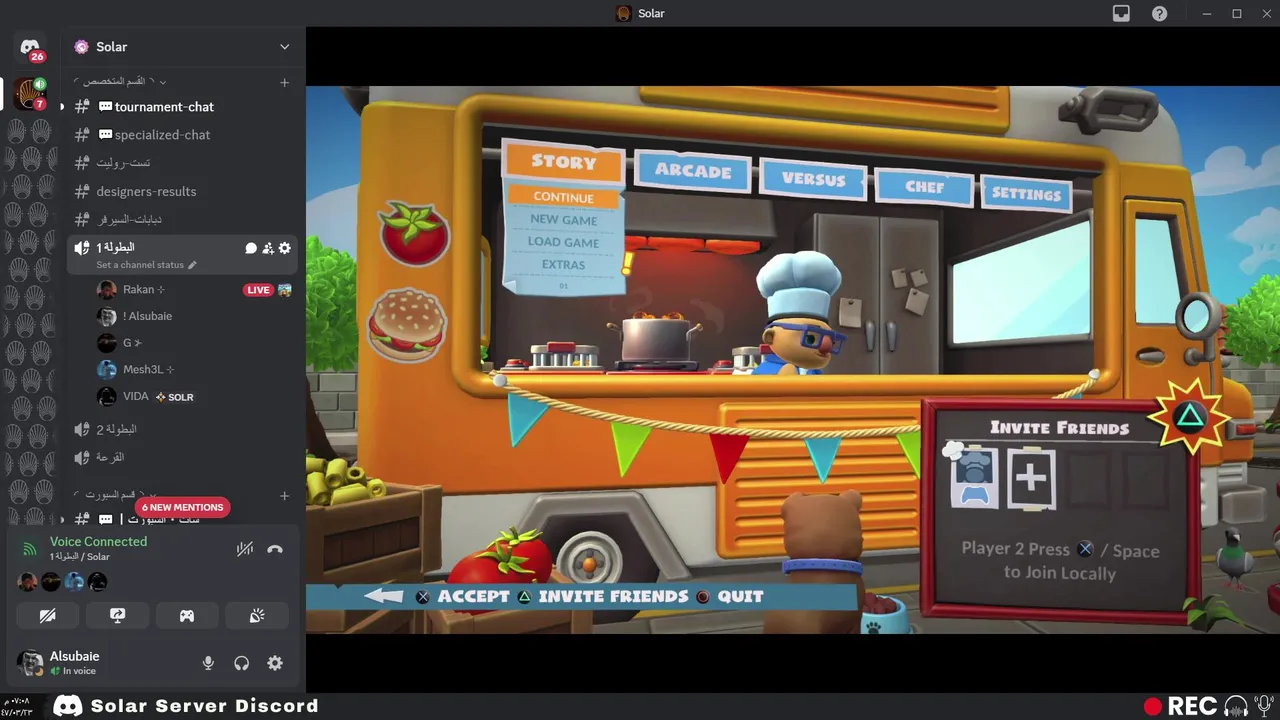Click Set a channel status

(140, 265)
